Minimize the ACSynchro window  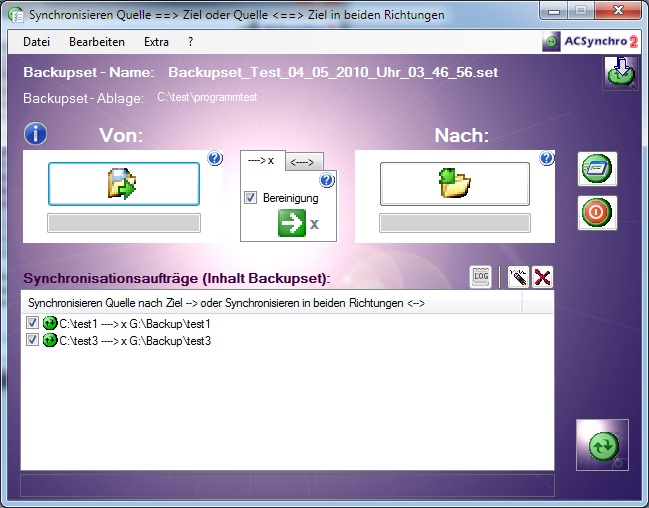point(553,11)
